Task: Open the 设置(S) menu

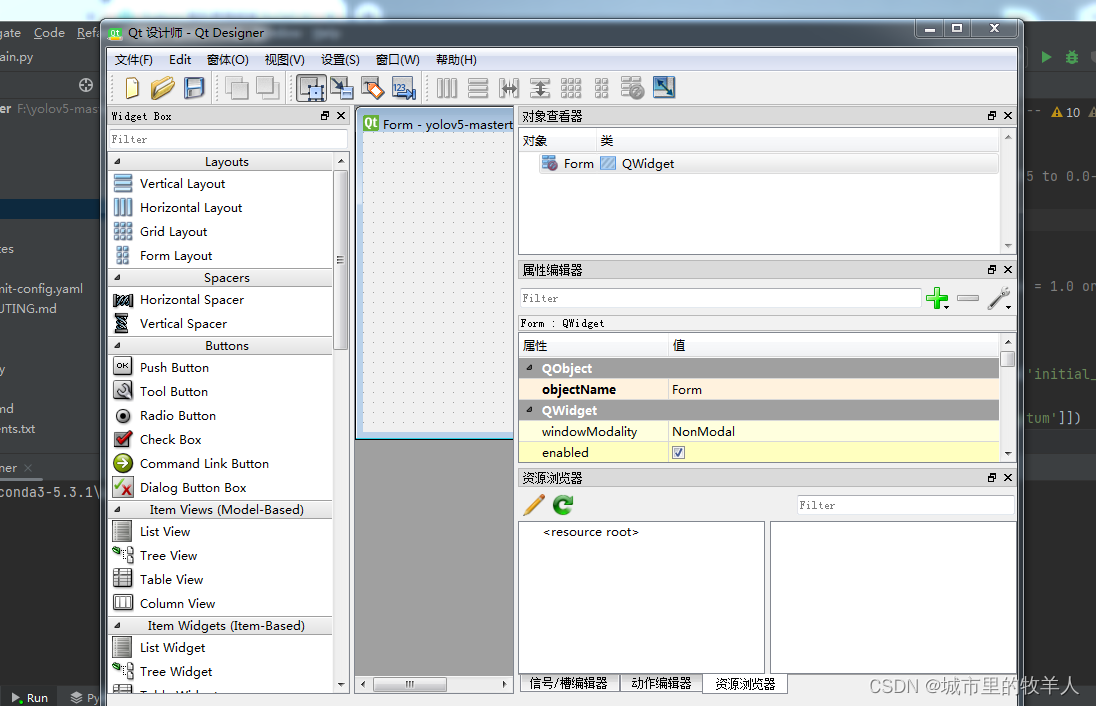Action: tap(340, 60)
